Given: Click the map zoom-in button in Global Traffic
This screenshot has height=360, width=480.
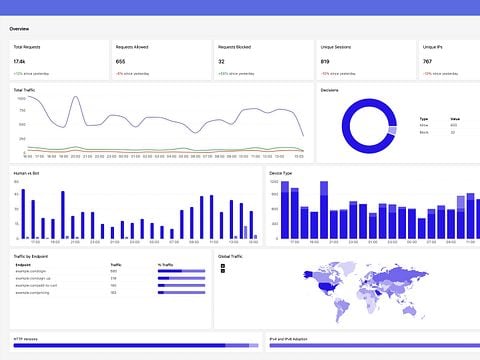Looking at the screenshot, I should click(x=223, y=266).
